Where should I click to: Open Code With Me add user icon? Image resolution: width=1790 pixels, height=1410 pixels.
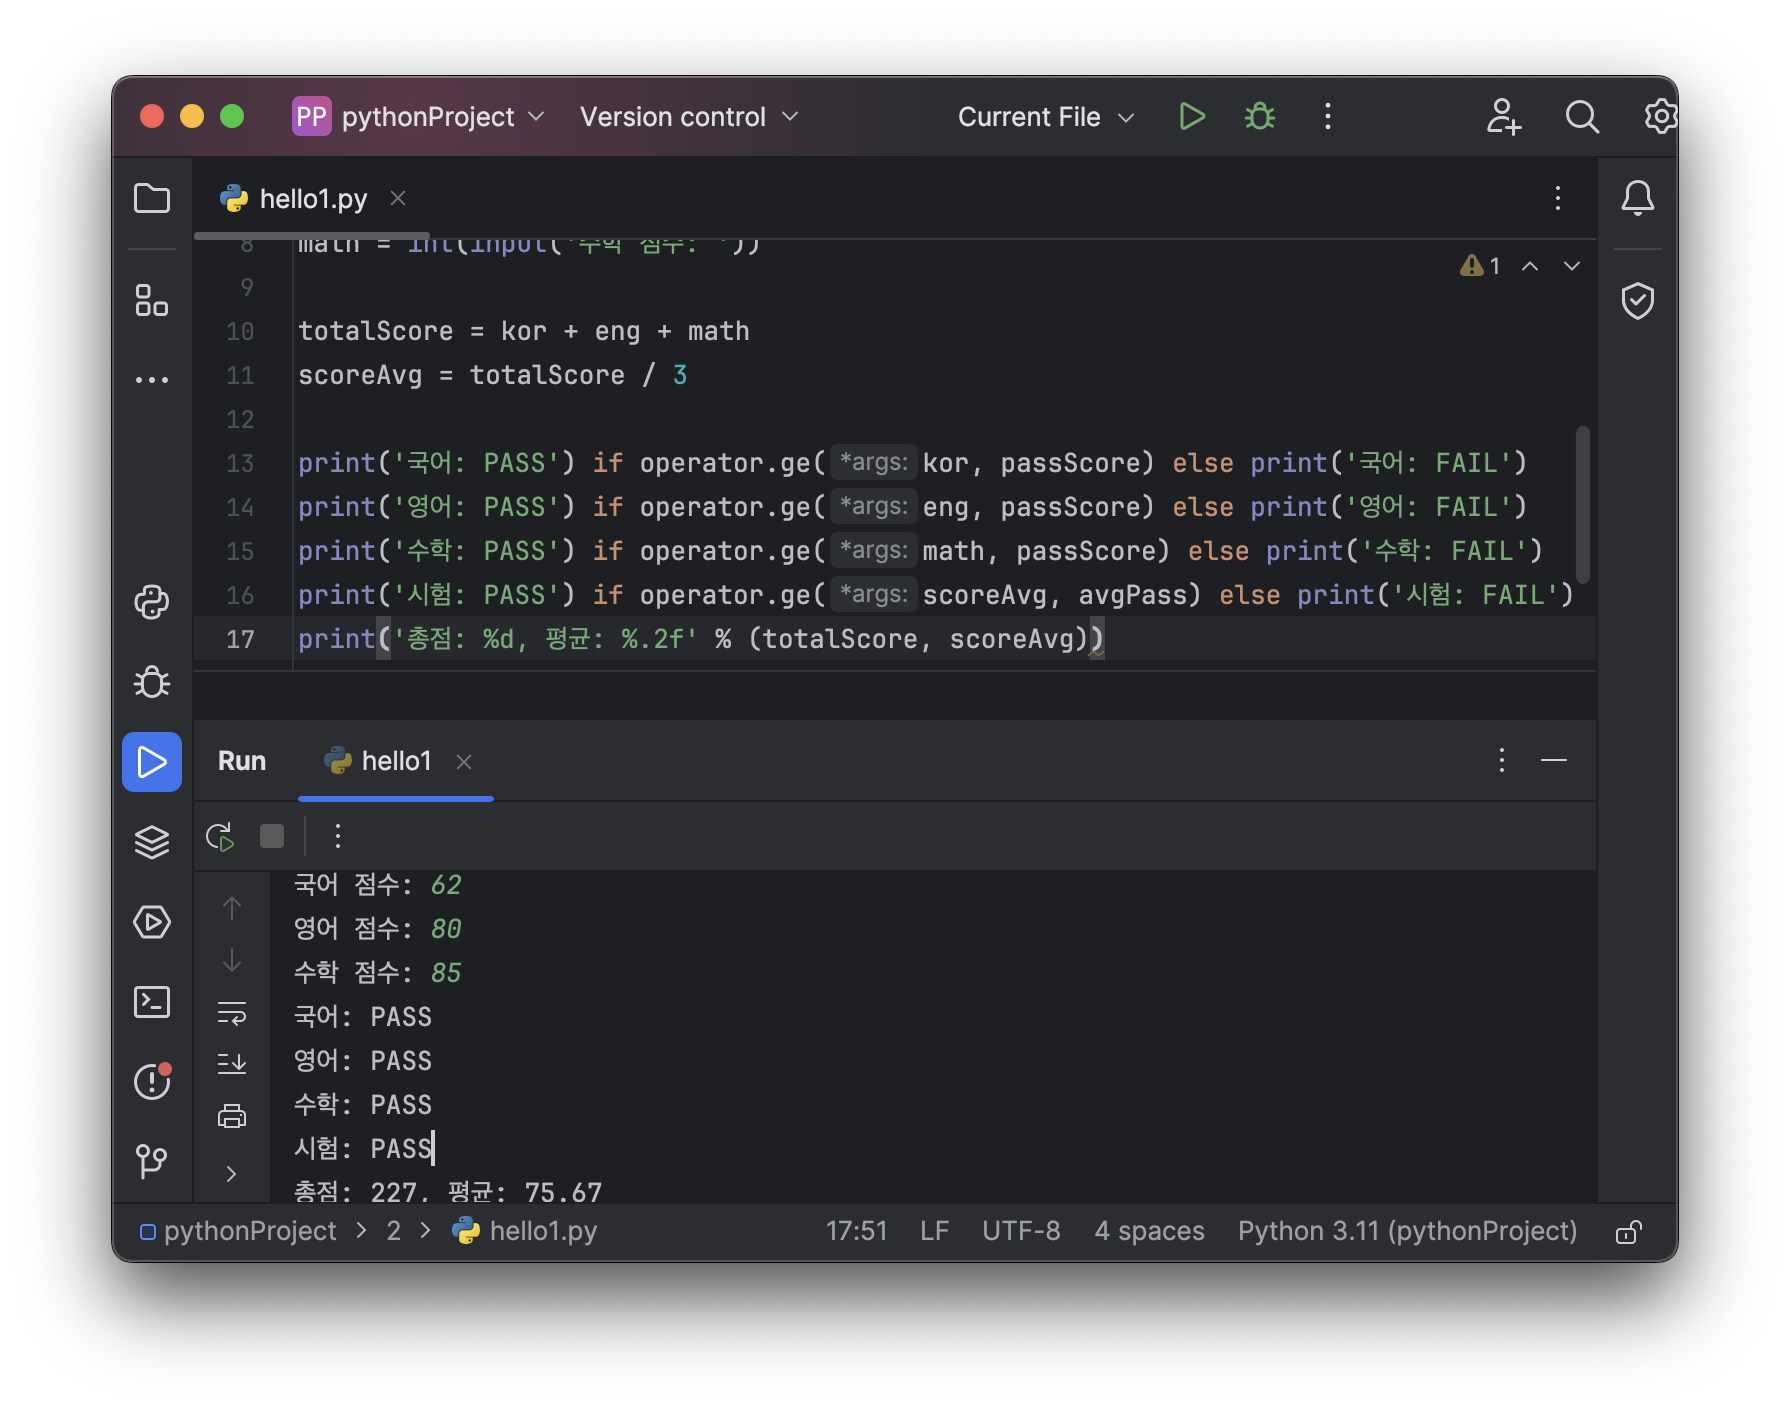(x=1503, y=117)
